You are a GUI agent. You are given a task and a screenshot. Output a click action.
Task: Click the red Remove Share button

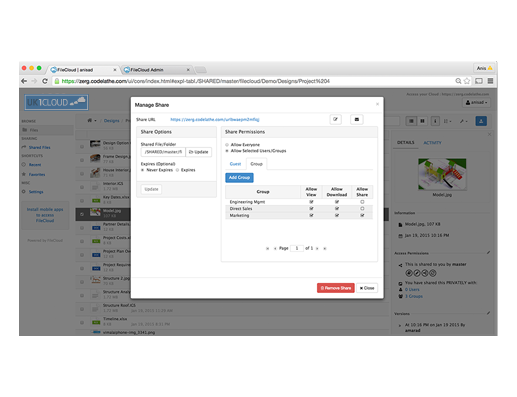(x=335, y=288)
